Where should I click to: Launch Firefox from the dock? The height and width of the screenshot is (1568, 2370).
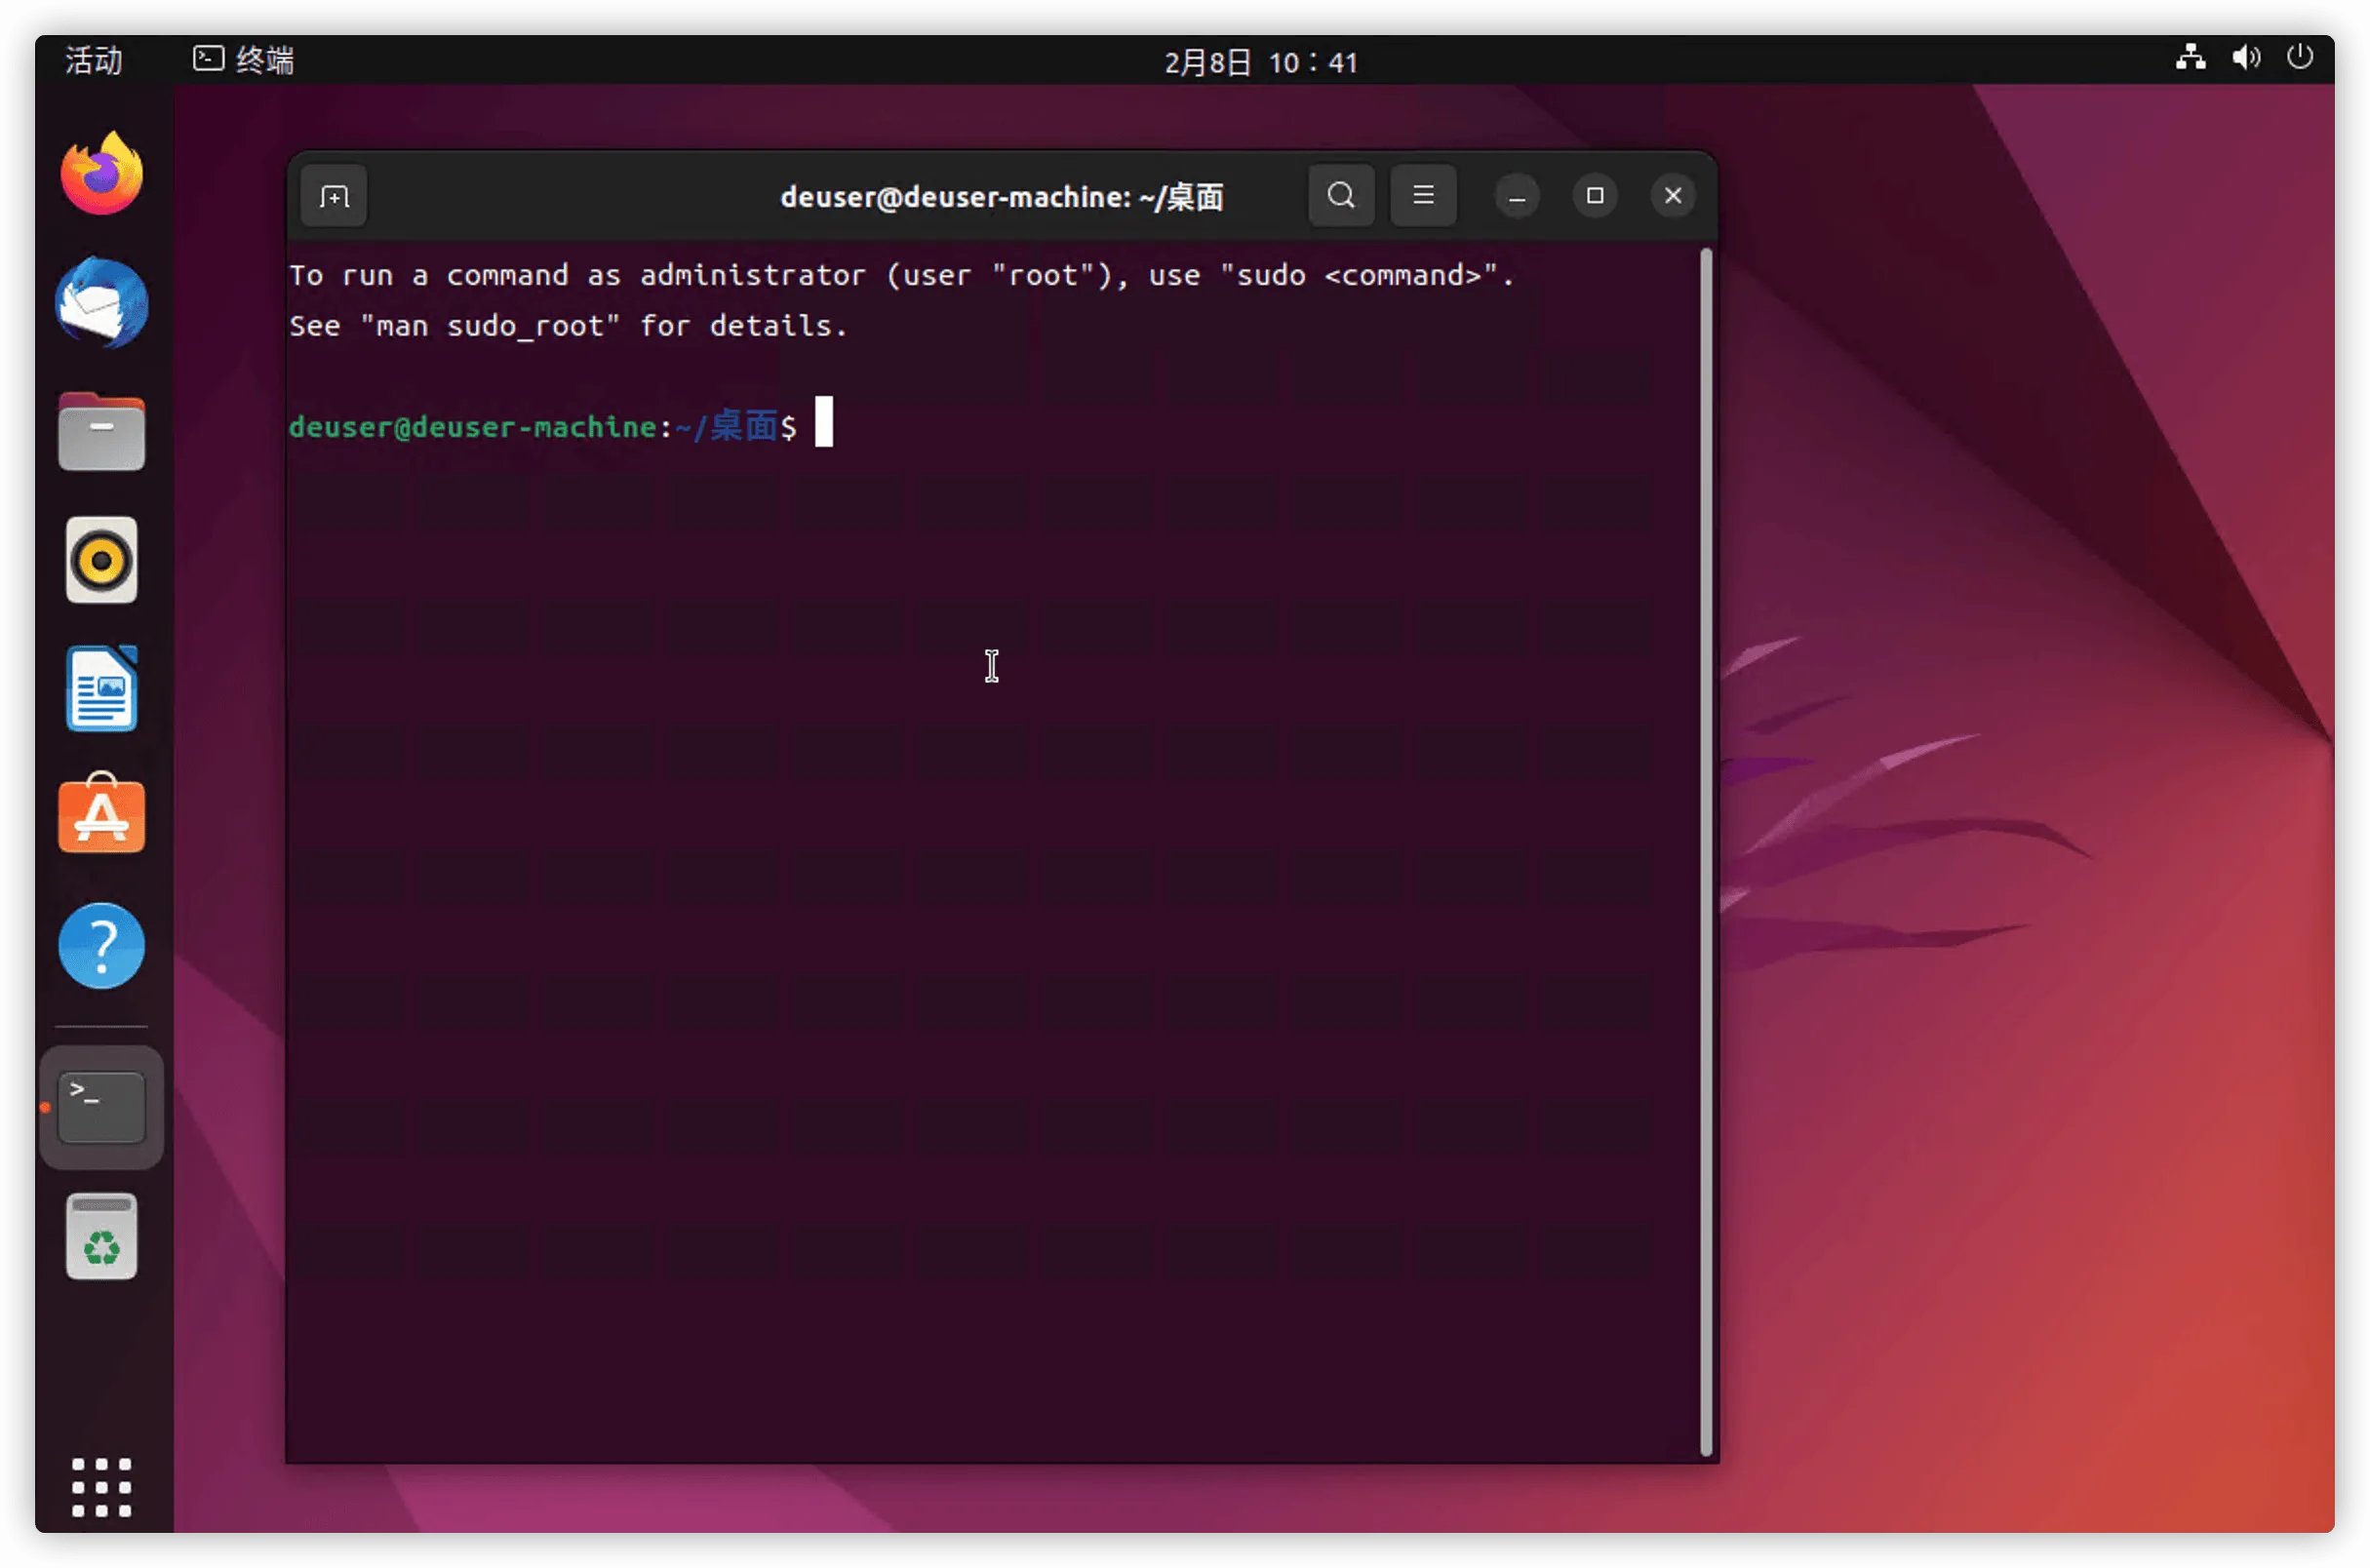click(x=101, y=173)
